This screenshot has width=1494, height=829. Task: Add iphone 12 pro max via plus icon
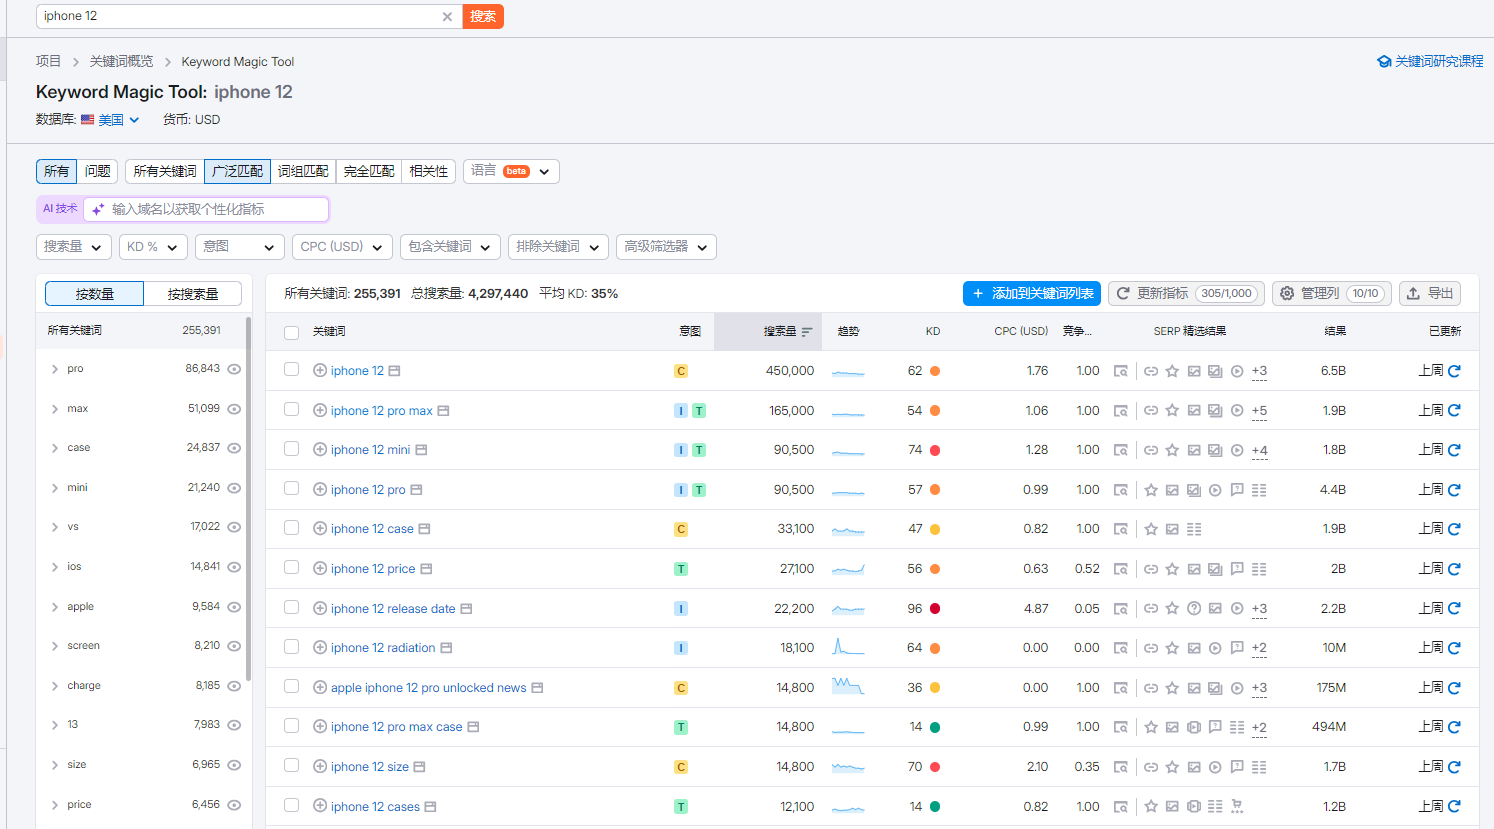[x=320, y=410]
